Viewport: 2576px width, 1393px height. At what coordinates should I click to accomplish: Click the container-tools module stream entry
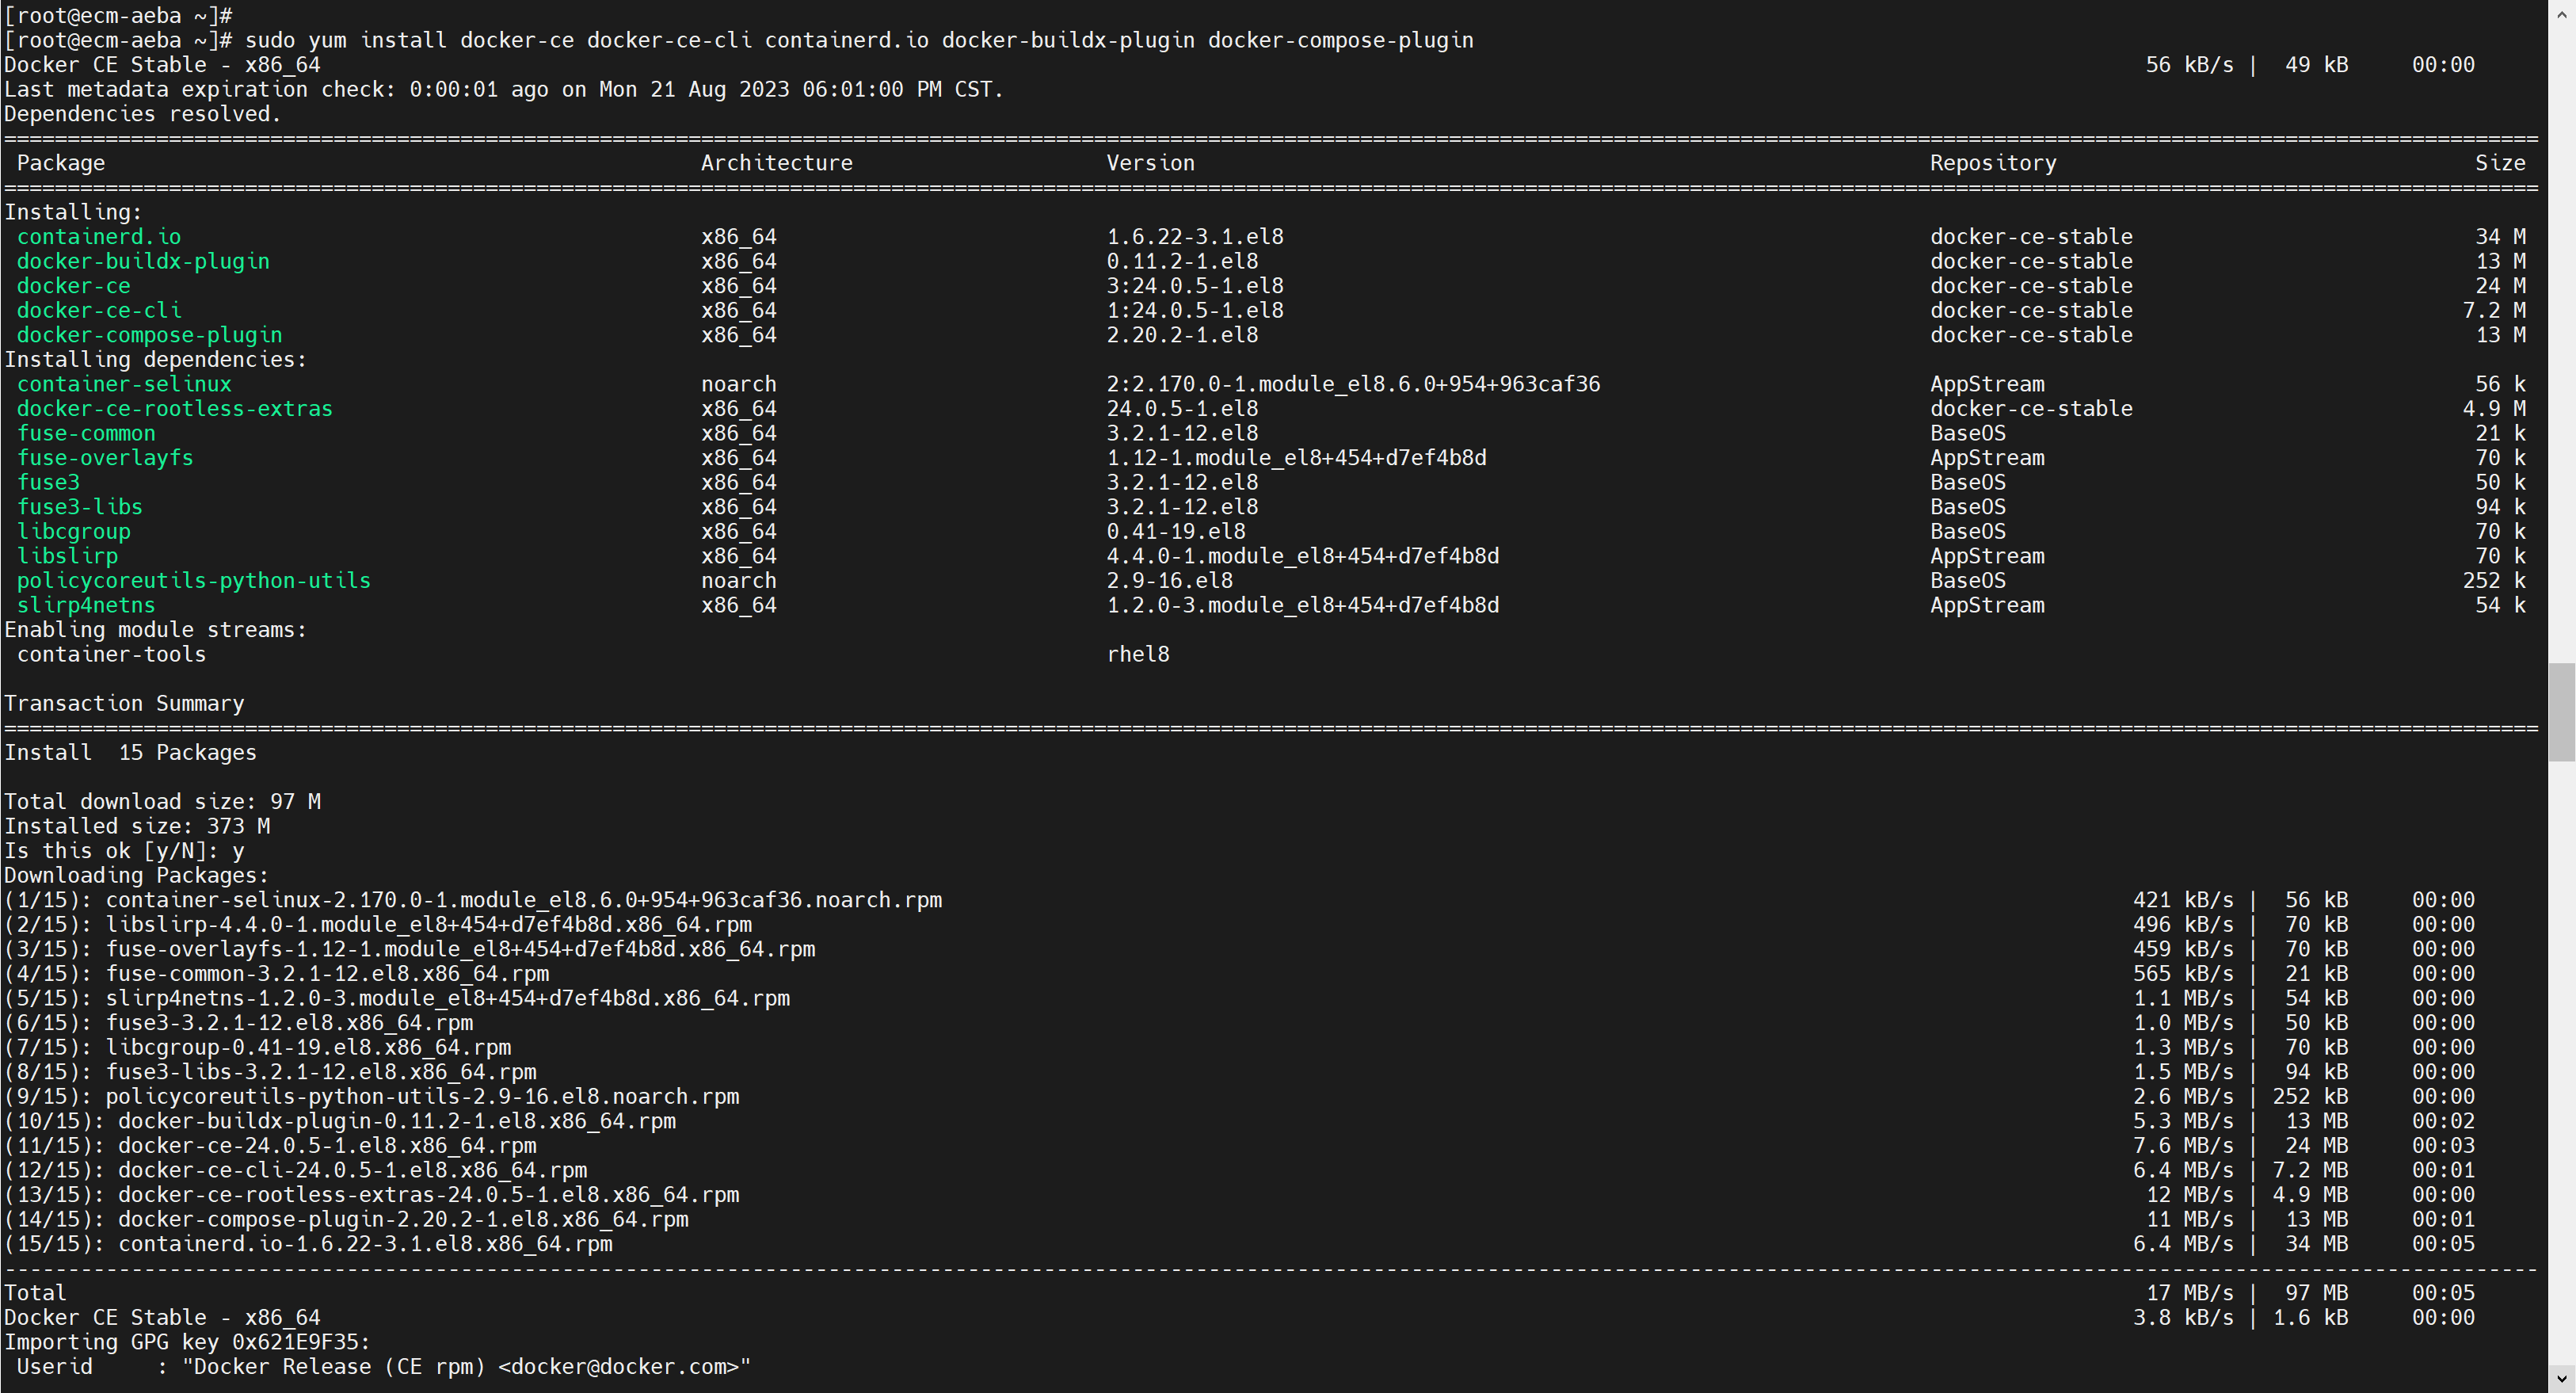click(111, 654)
